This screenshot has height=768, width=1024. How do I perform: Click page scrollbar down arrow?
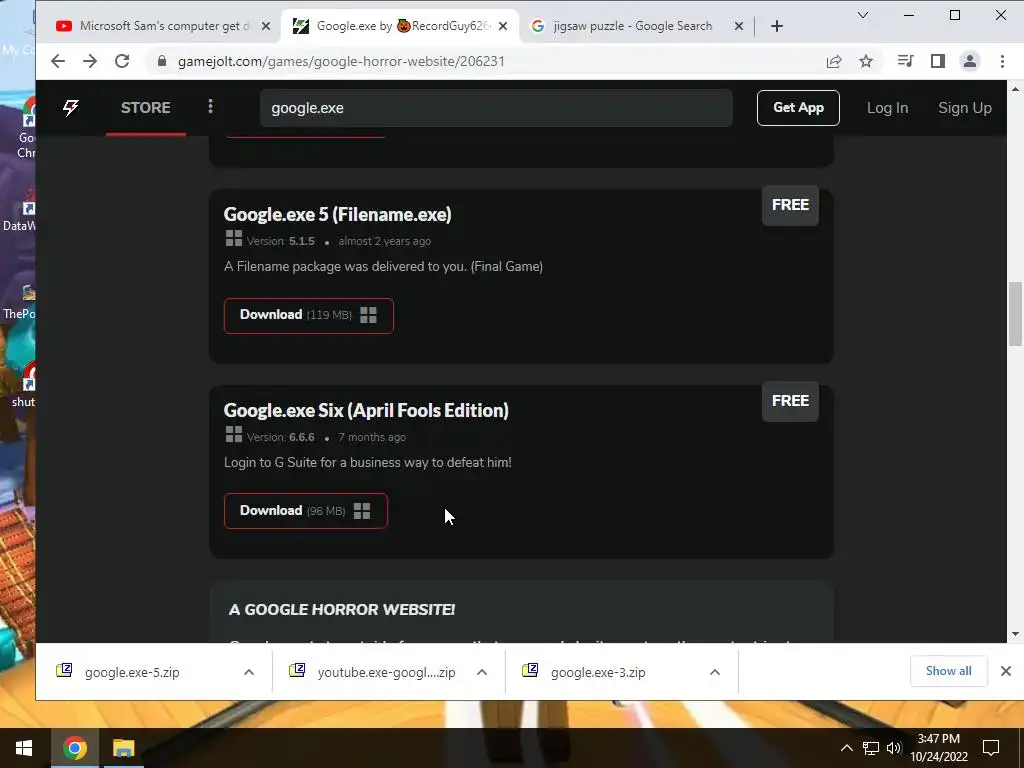coord(1016,634)
